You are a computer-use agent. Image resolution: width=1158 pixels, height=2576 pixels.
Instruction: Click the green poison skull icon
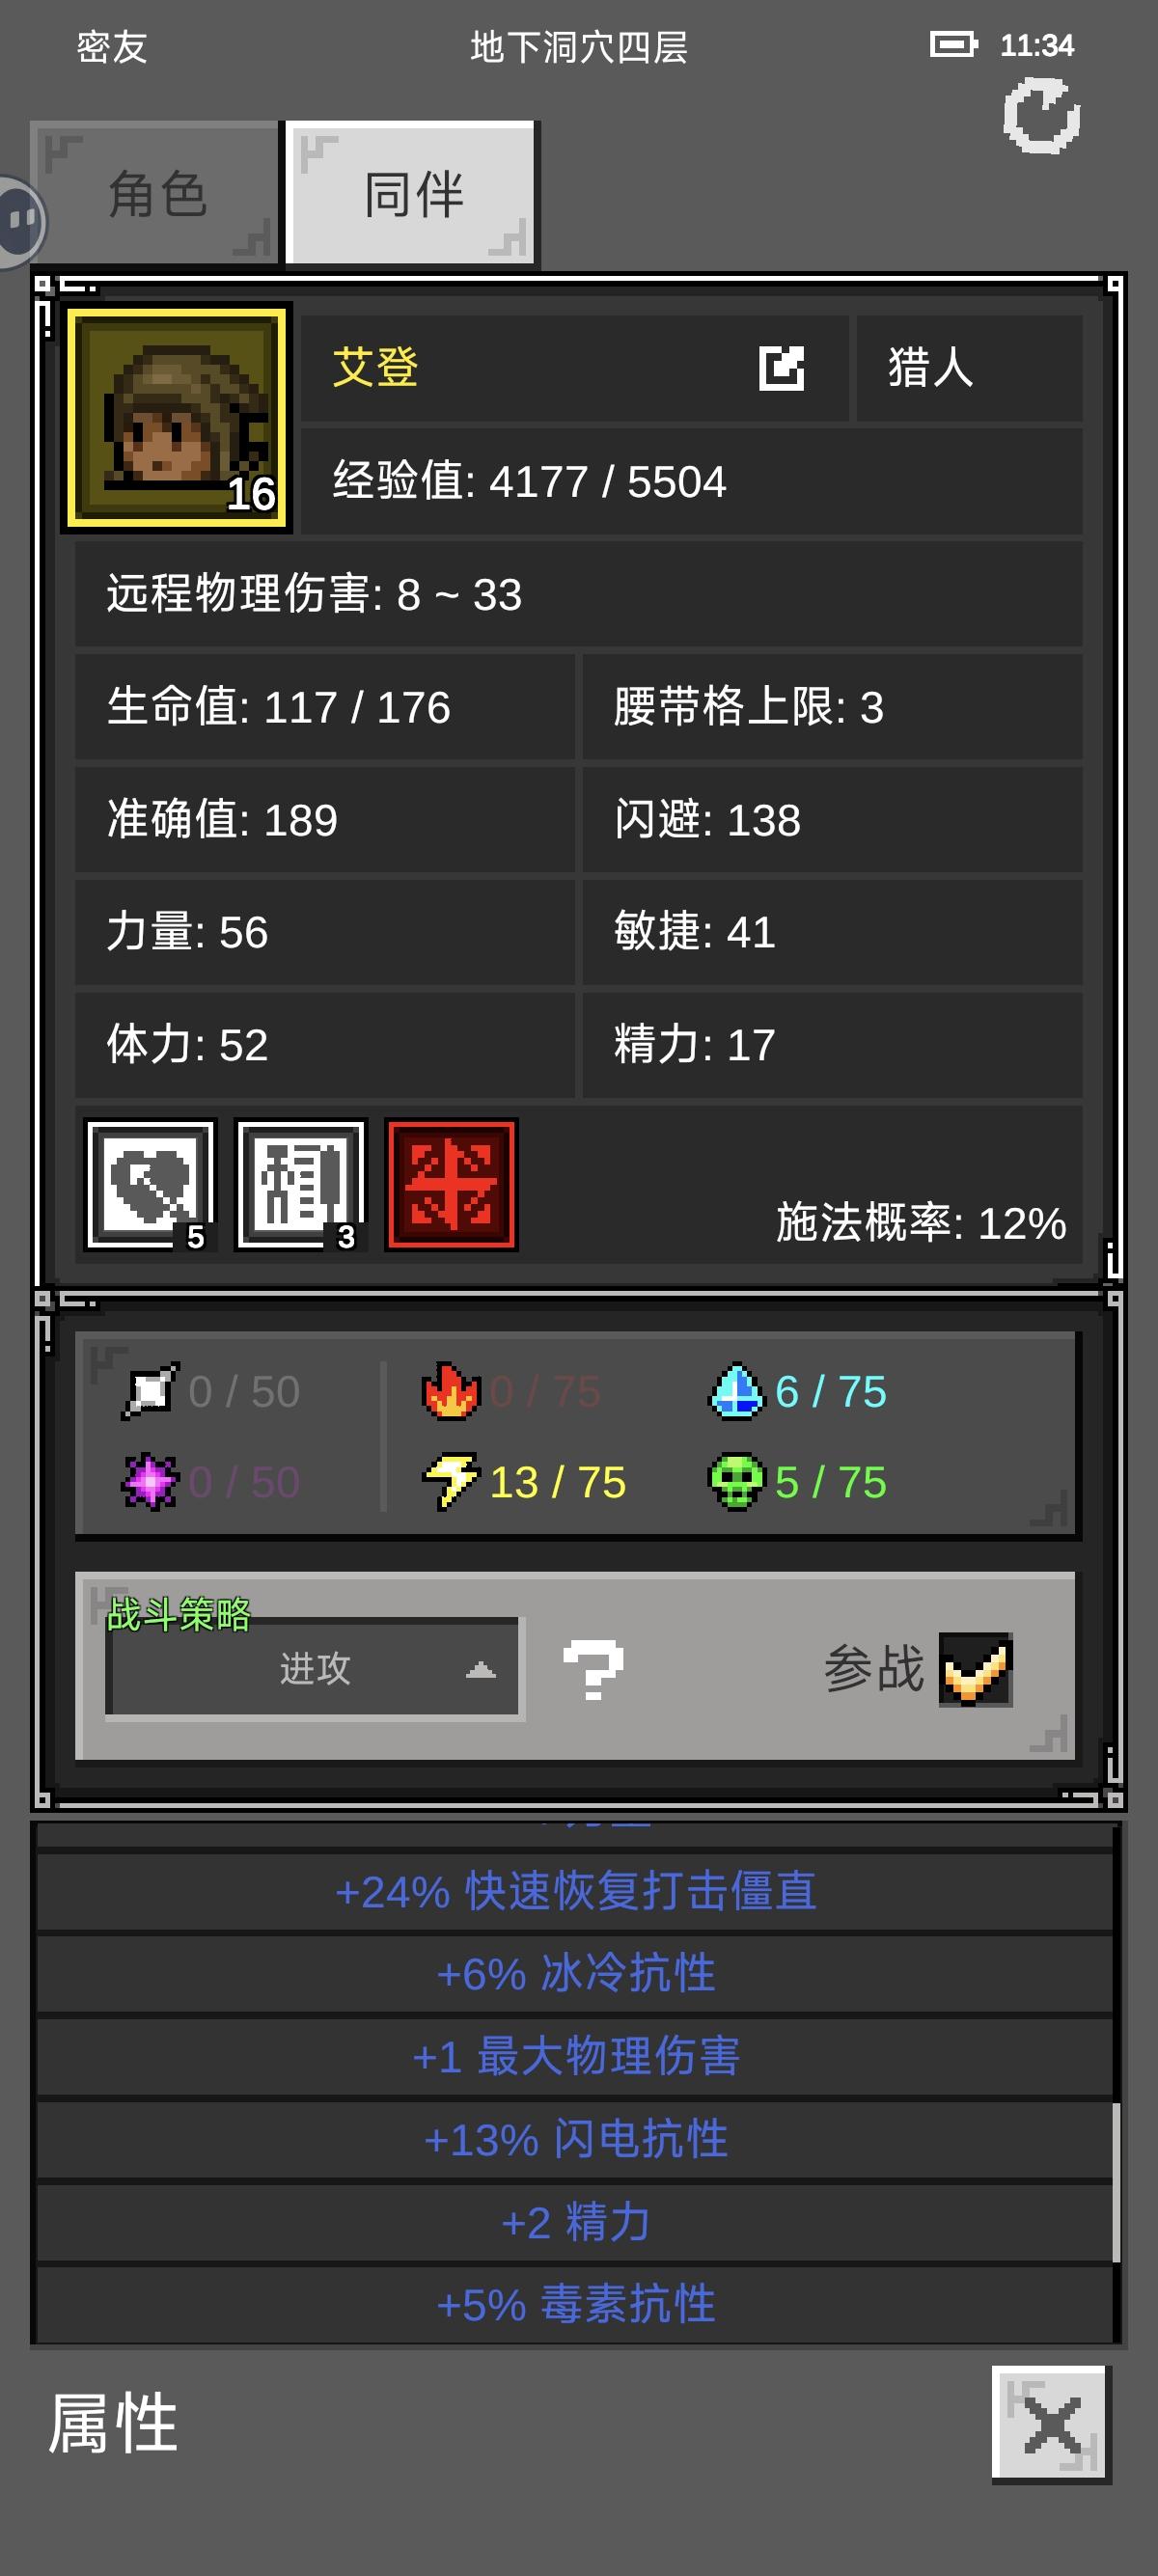pyautogui.click(x=737, y=1482)
